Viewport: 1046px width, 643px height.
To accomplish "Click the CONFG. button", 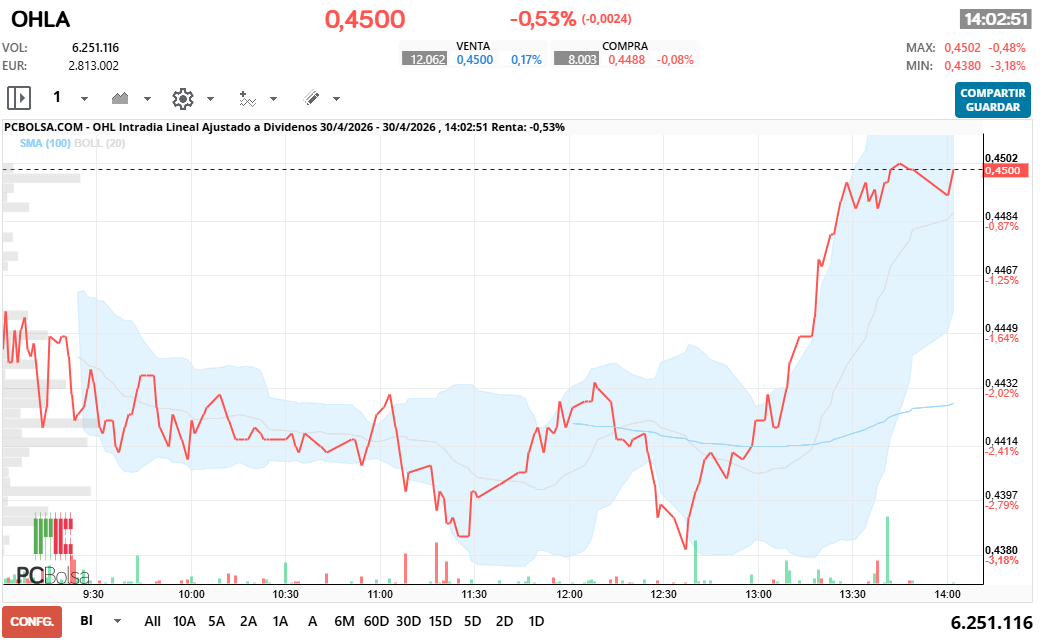I will point(31,621).
